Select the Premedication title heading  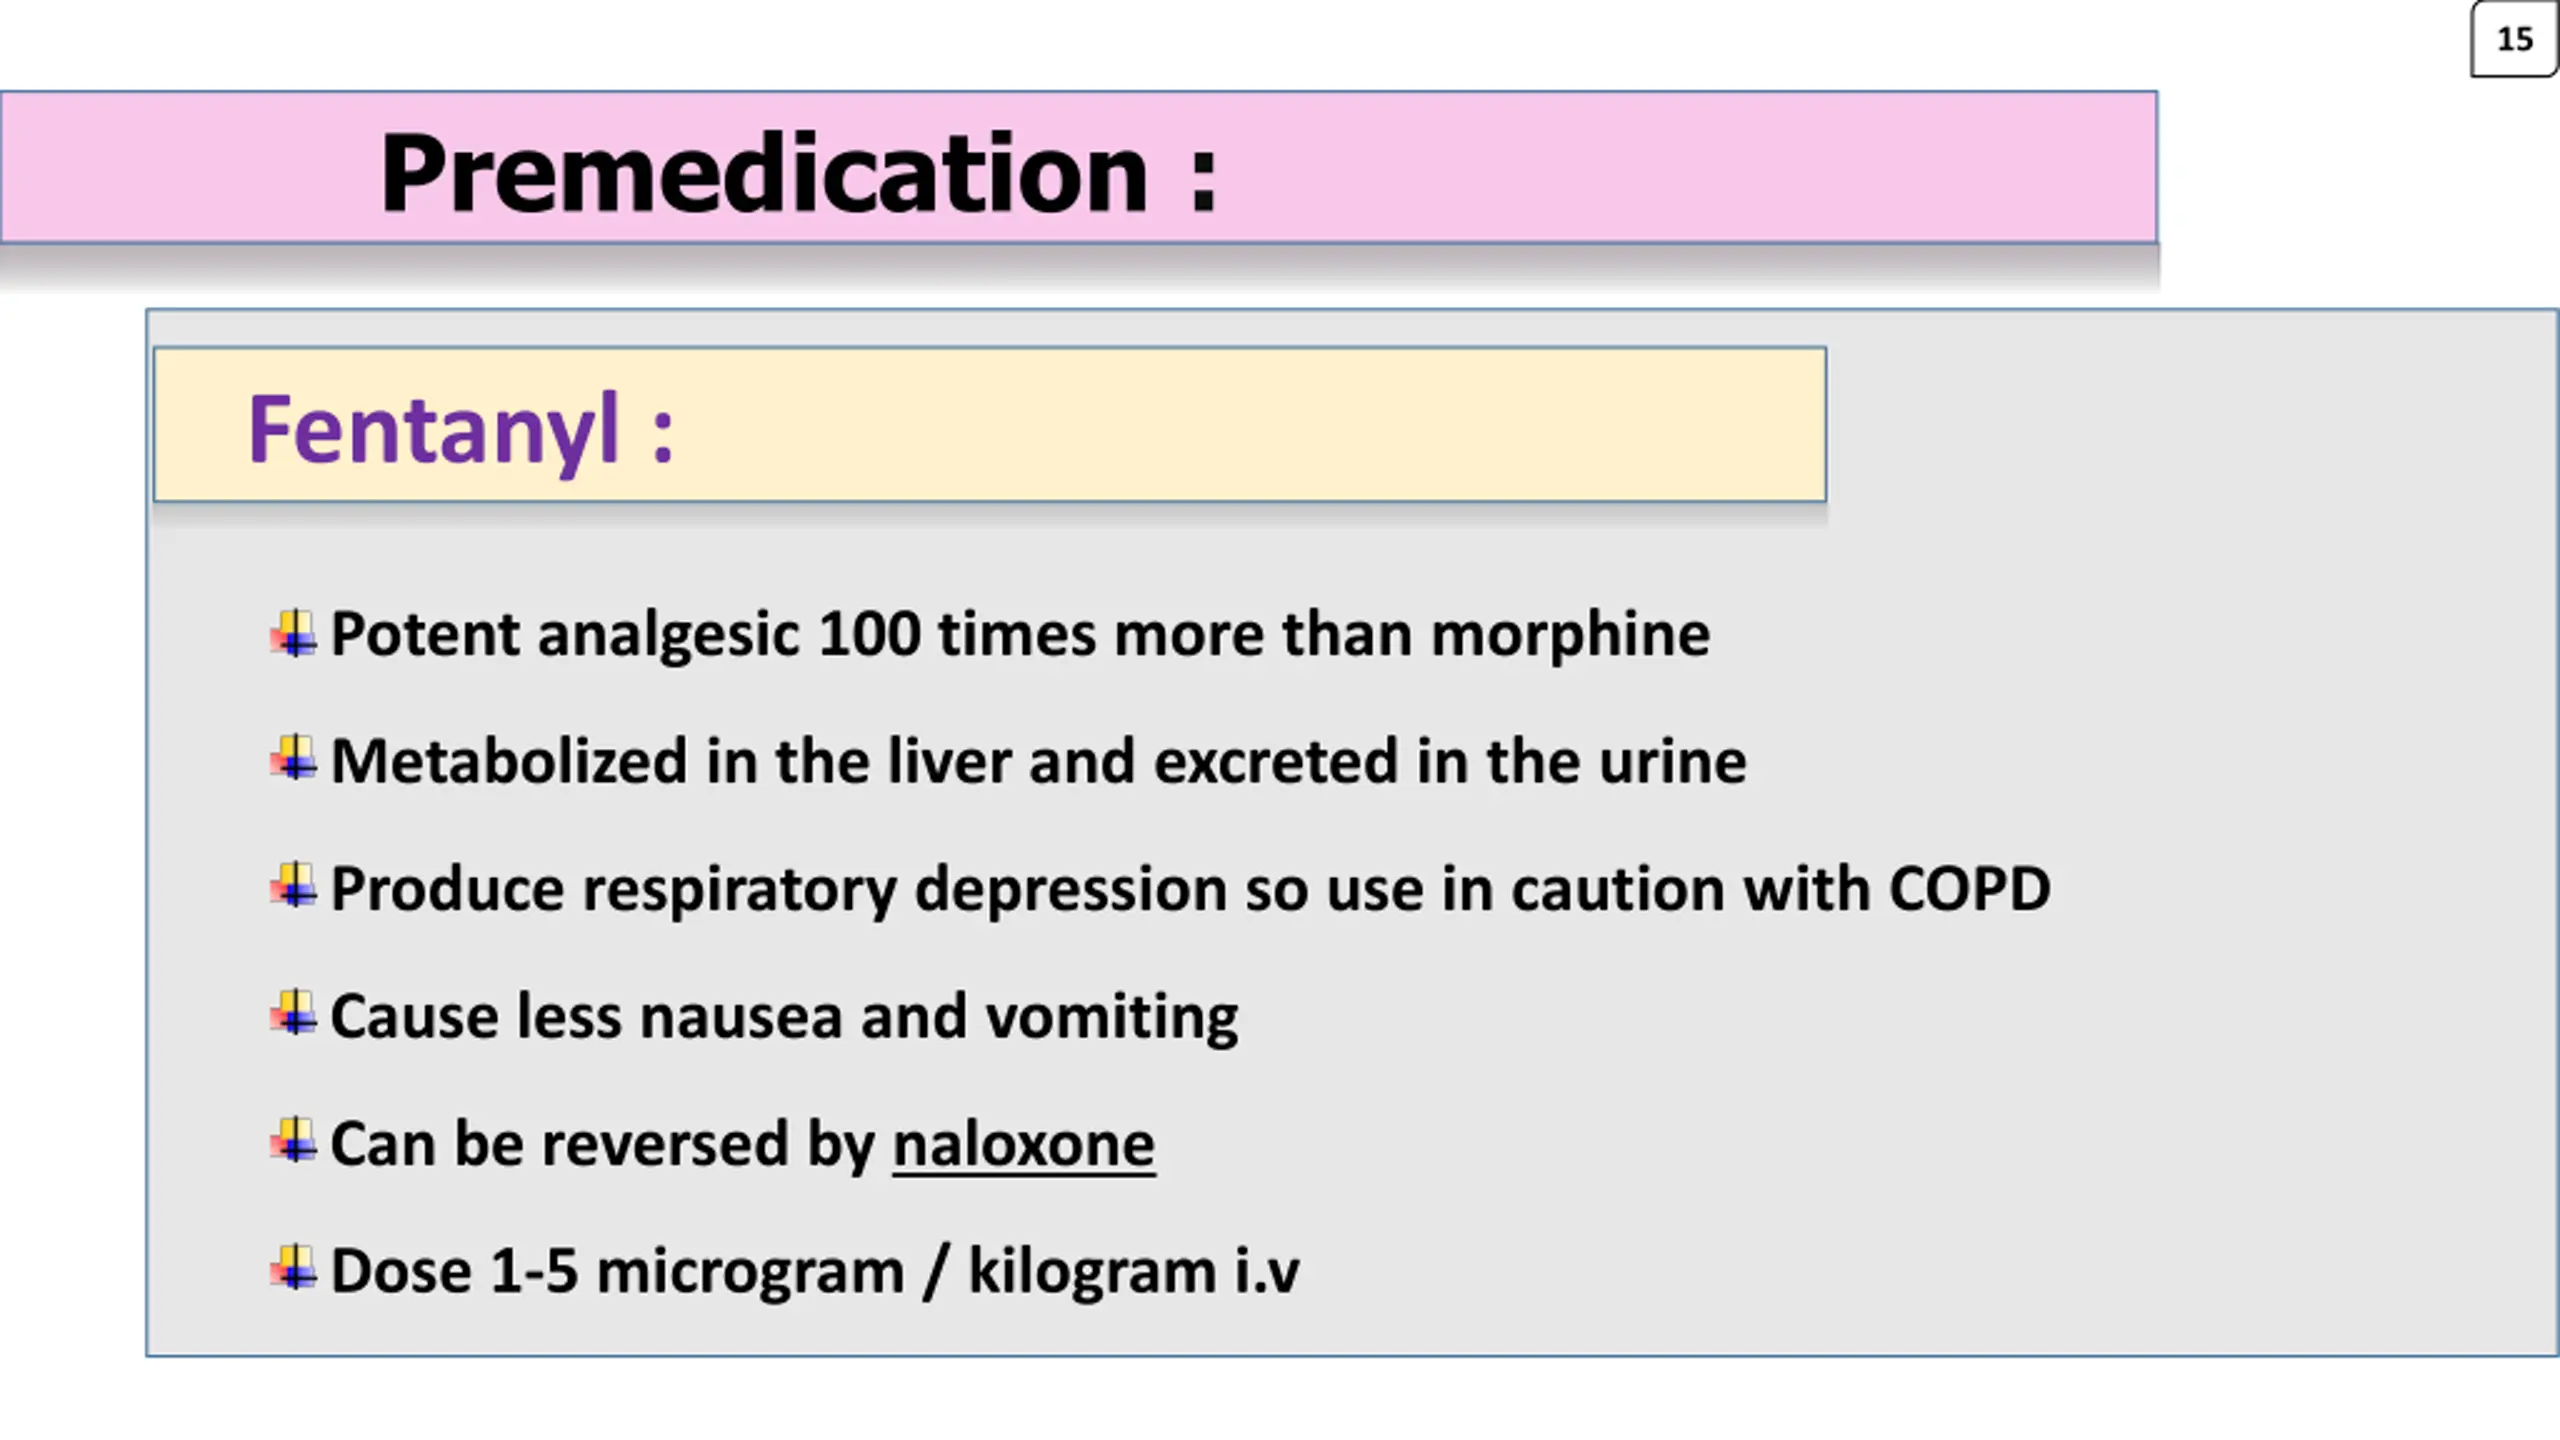[x=798, y=173]
